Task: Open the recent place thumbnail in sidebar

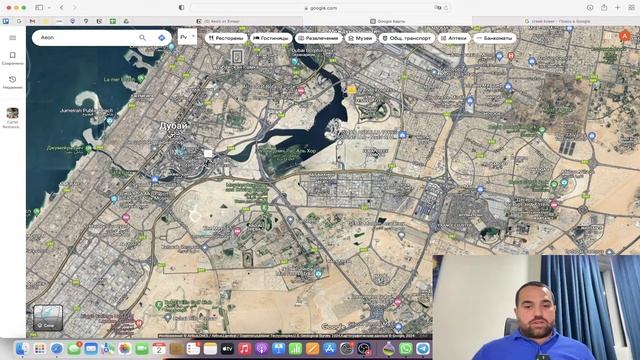Action: click(13, 113)
